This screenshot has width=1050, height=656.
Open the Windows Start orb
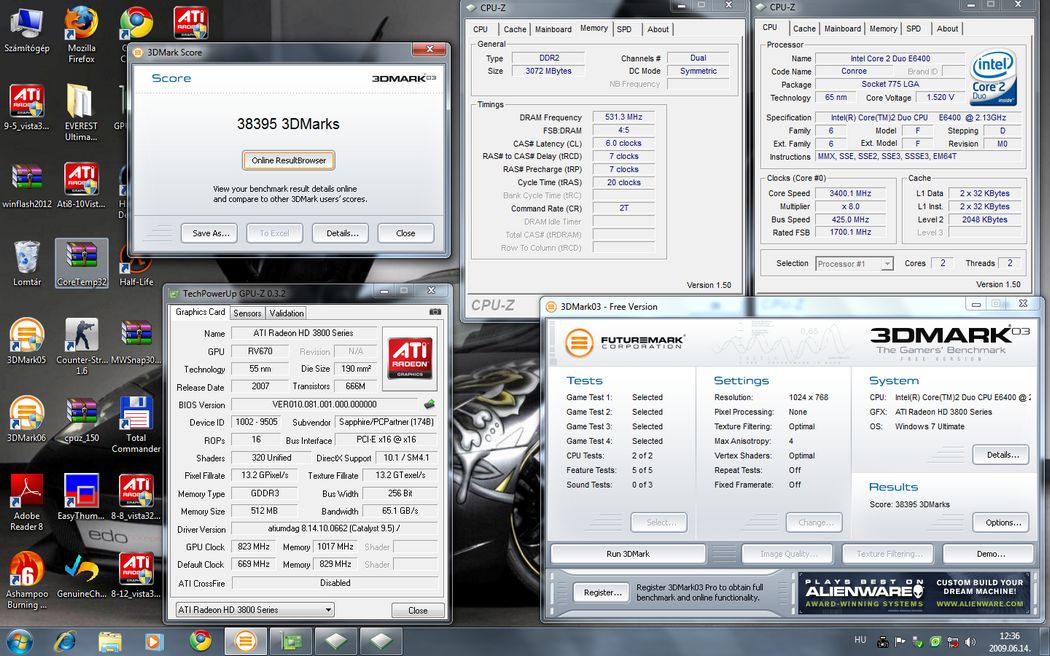coord(19,641)
